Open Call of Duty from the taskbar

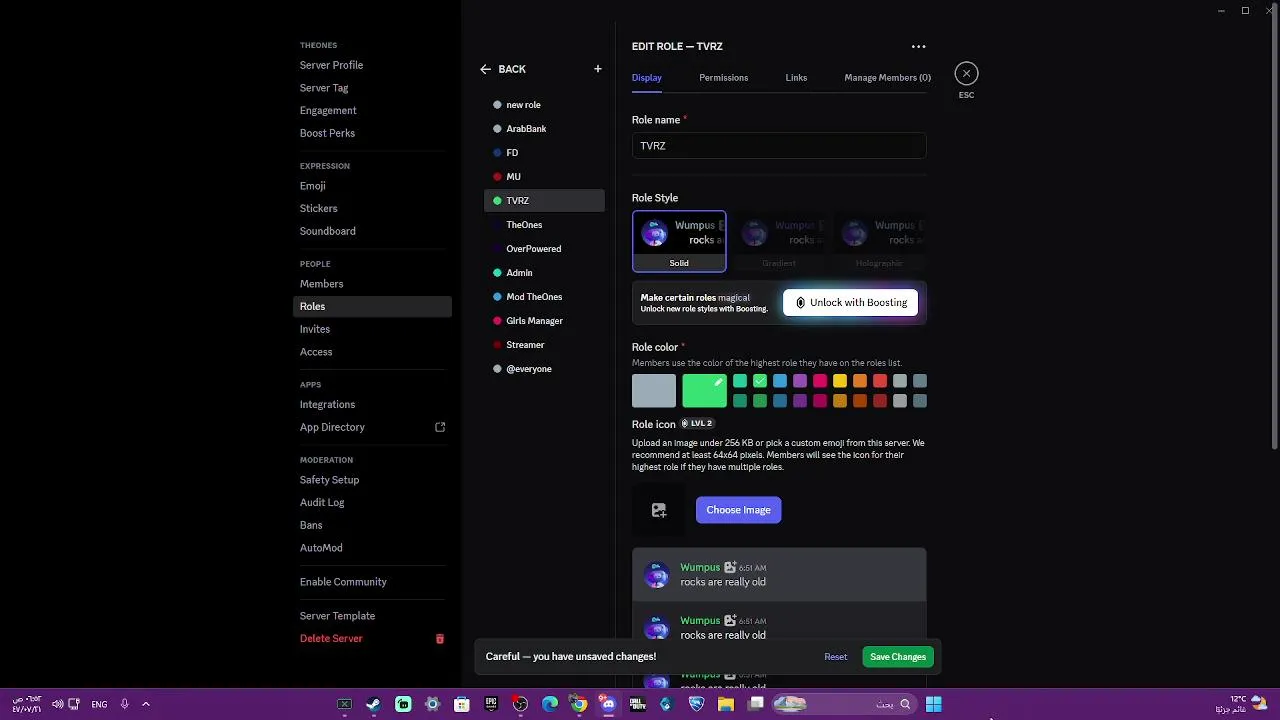637,704
